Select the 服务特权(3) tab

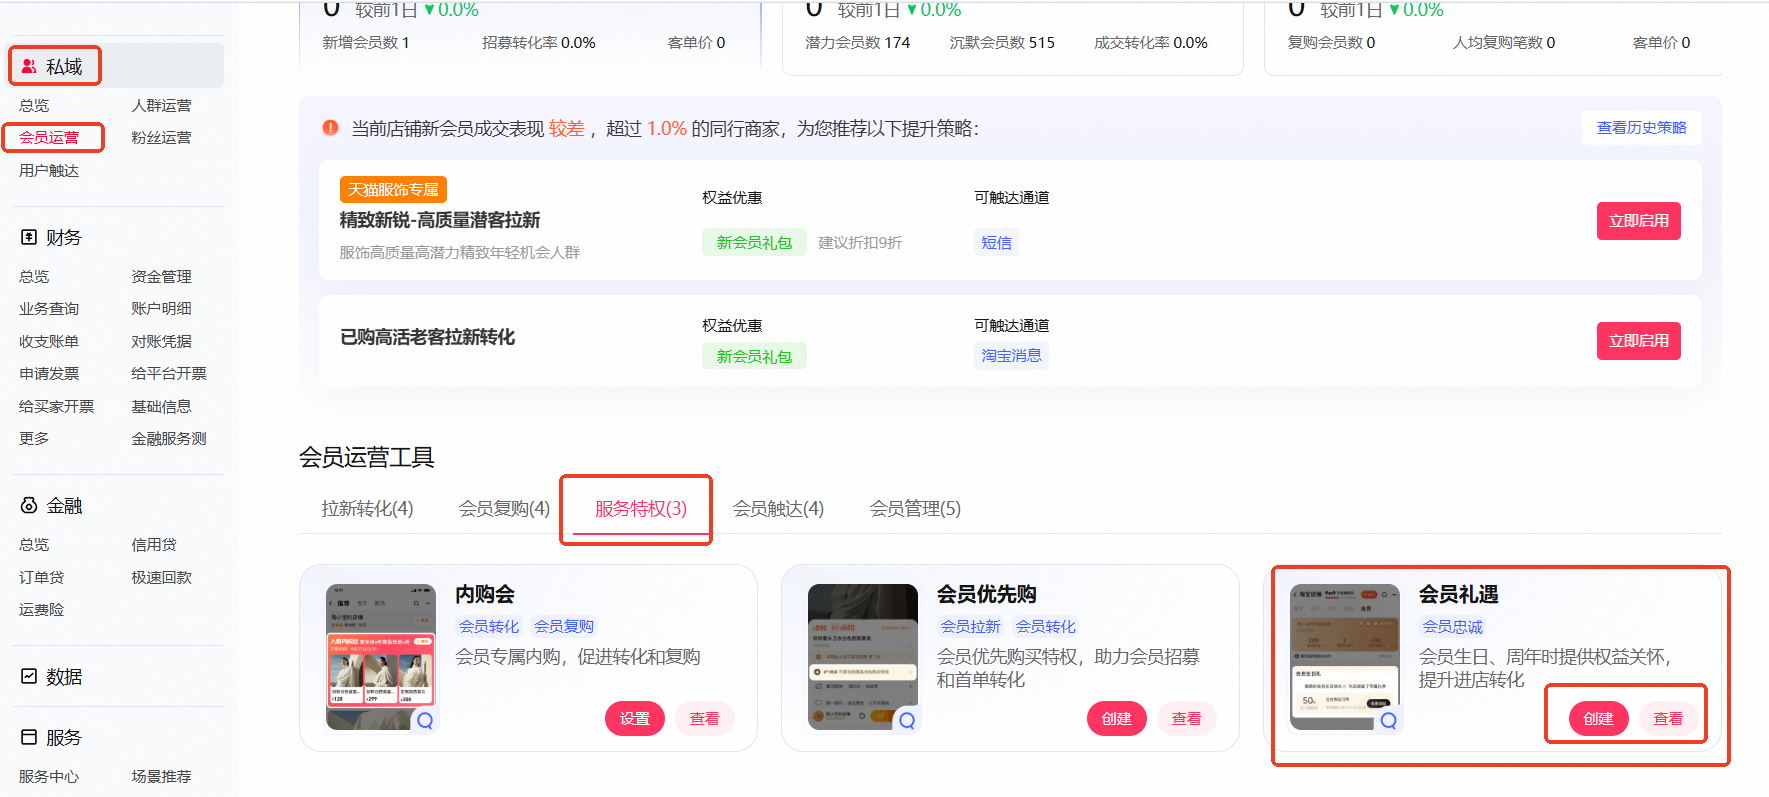coord(641,509)
